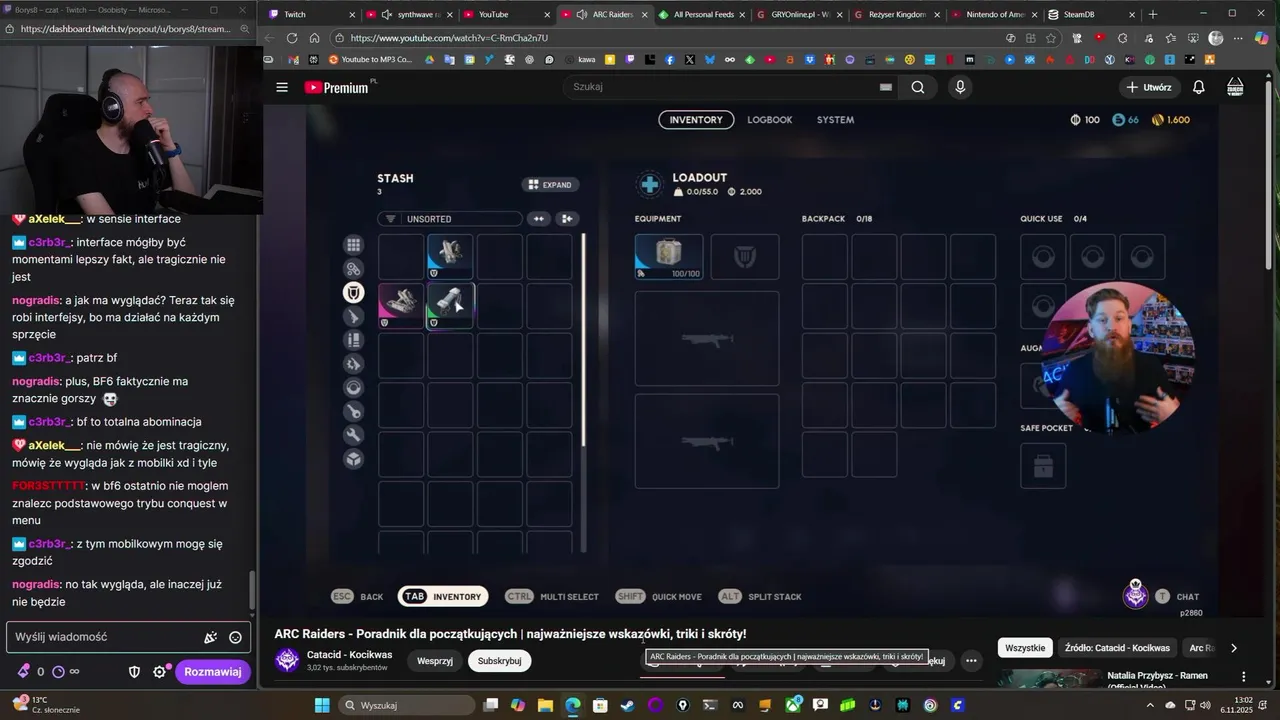Click the green-corner item in the stash

pos(450,306)
